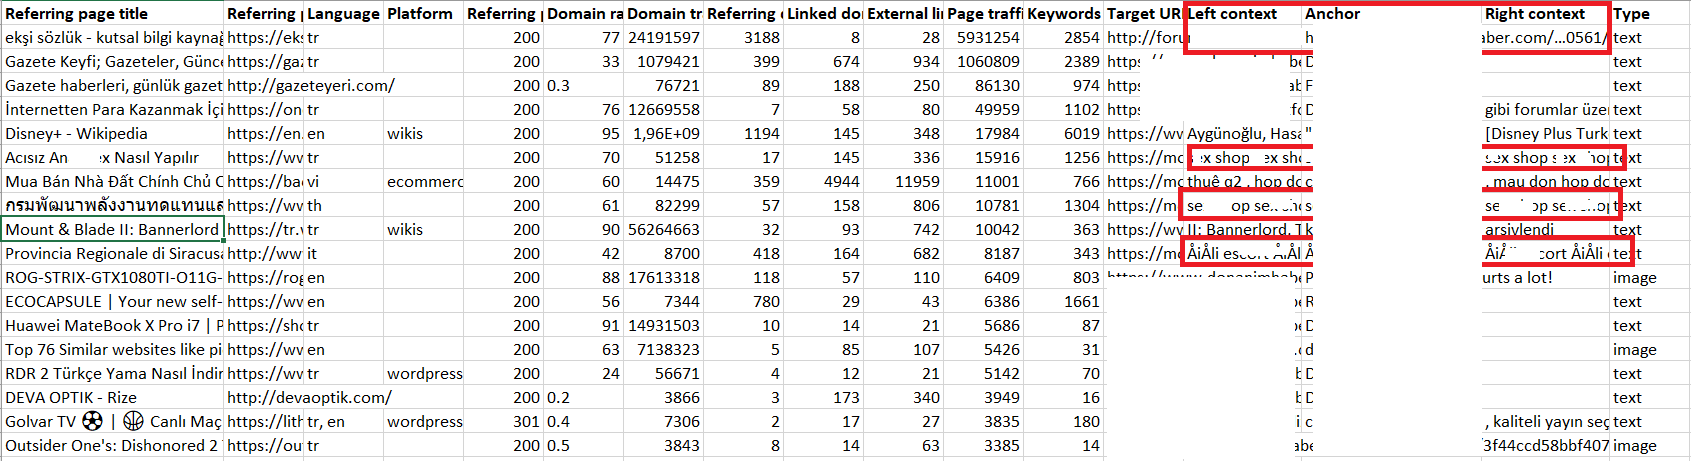Click 'urts a lot!' right context cell
The height and width of the screenshot is (461, 1691).
(1546, 277)
